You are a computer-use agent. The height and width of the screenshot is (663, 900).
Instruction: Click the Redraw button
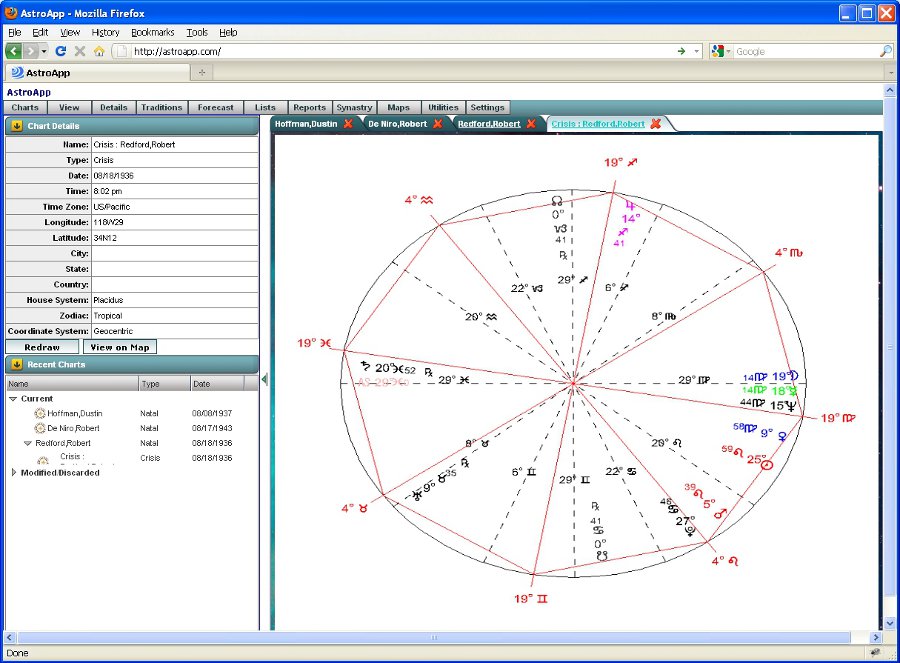pyautogui.click(x=41, y=347)
